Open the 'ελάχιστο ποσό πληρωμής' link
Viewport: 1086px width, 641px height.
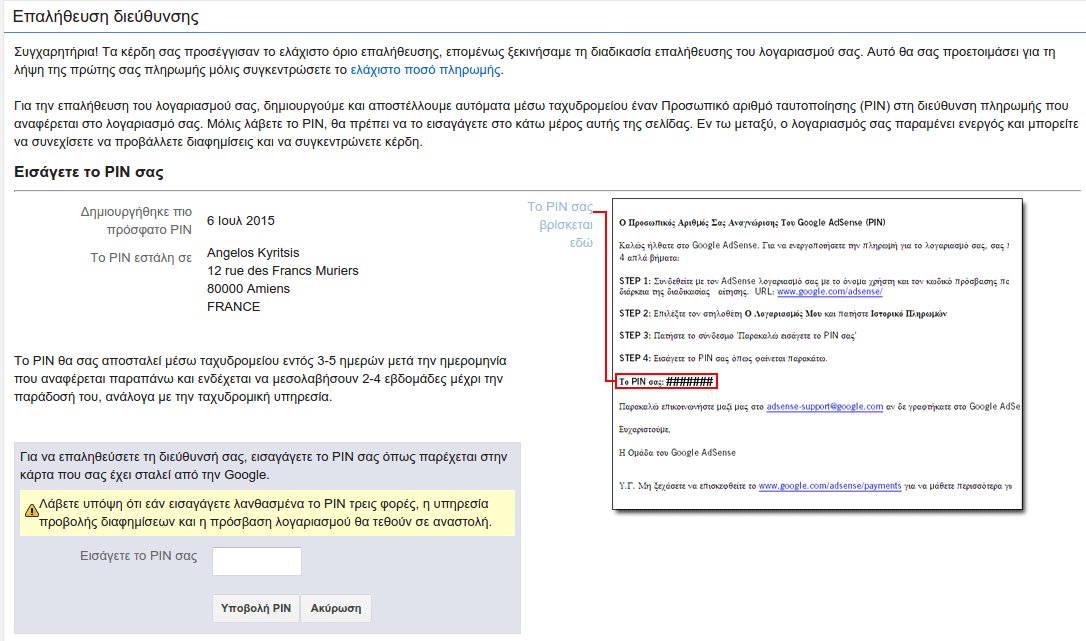(425, 70)
